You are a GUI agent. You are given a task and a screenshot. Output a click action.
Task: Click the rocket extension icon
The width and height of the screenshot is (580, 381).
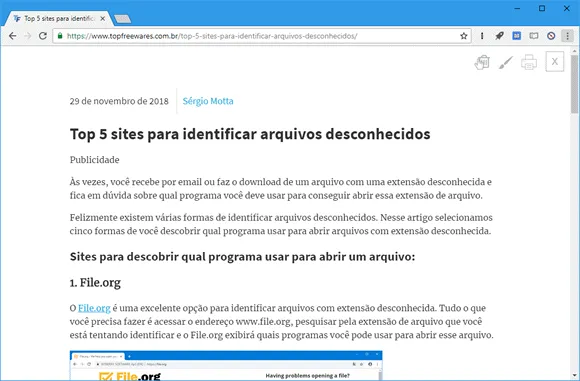point(499,36)
